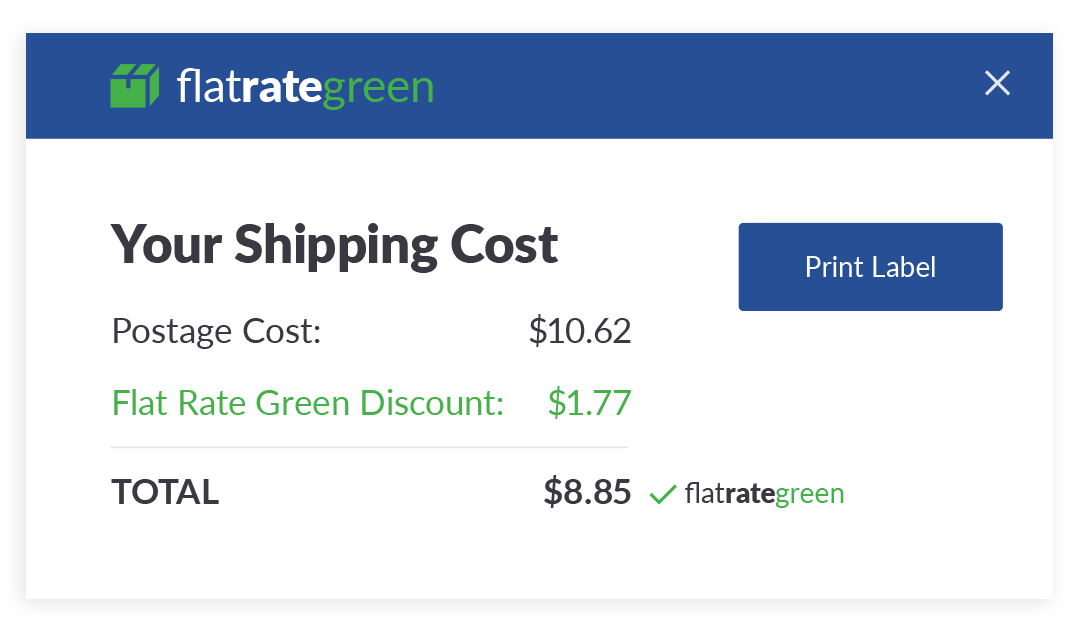The width and height of the screenshot is (1080, 644).
Task: Select the flatrategreen logo at top left
Action: (x=270, y=86)
